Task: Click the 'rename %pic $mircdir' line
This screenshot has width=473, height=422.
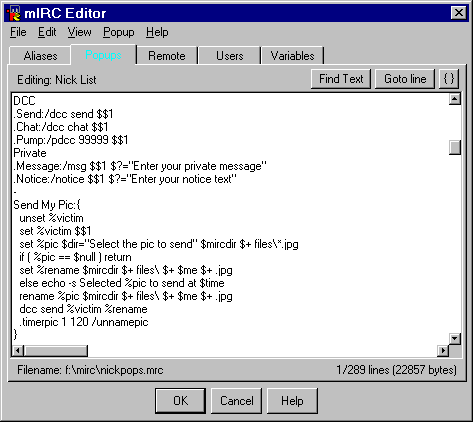Action: pyautogui.click(x=126, y=296)
